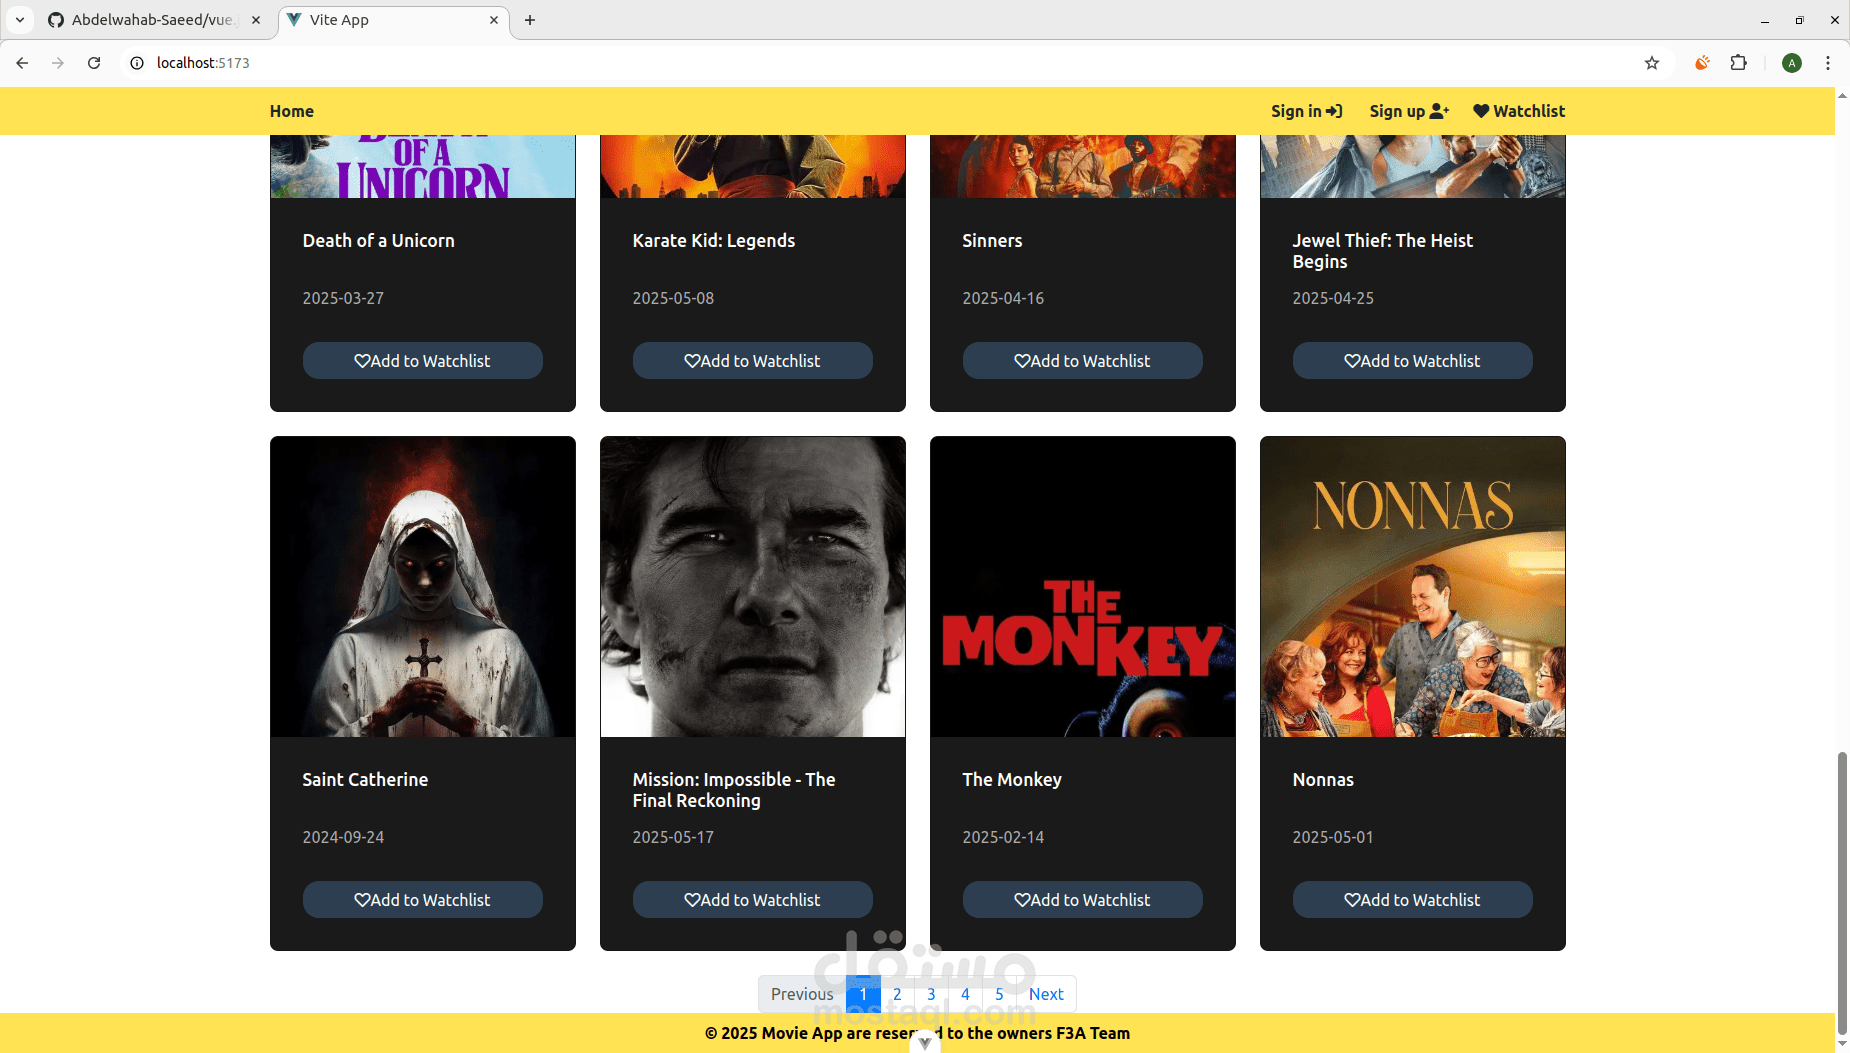Image resolution: width=1850 pixels, height=1053 pixels.
Task: View site information icon in address bar
Action: (x=137, y=63)
